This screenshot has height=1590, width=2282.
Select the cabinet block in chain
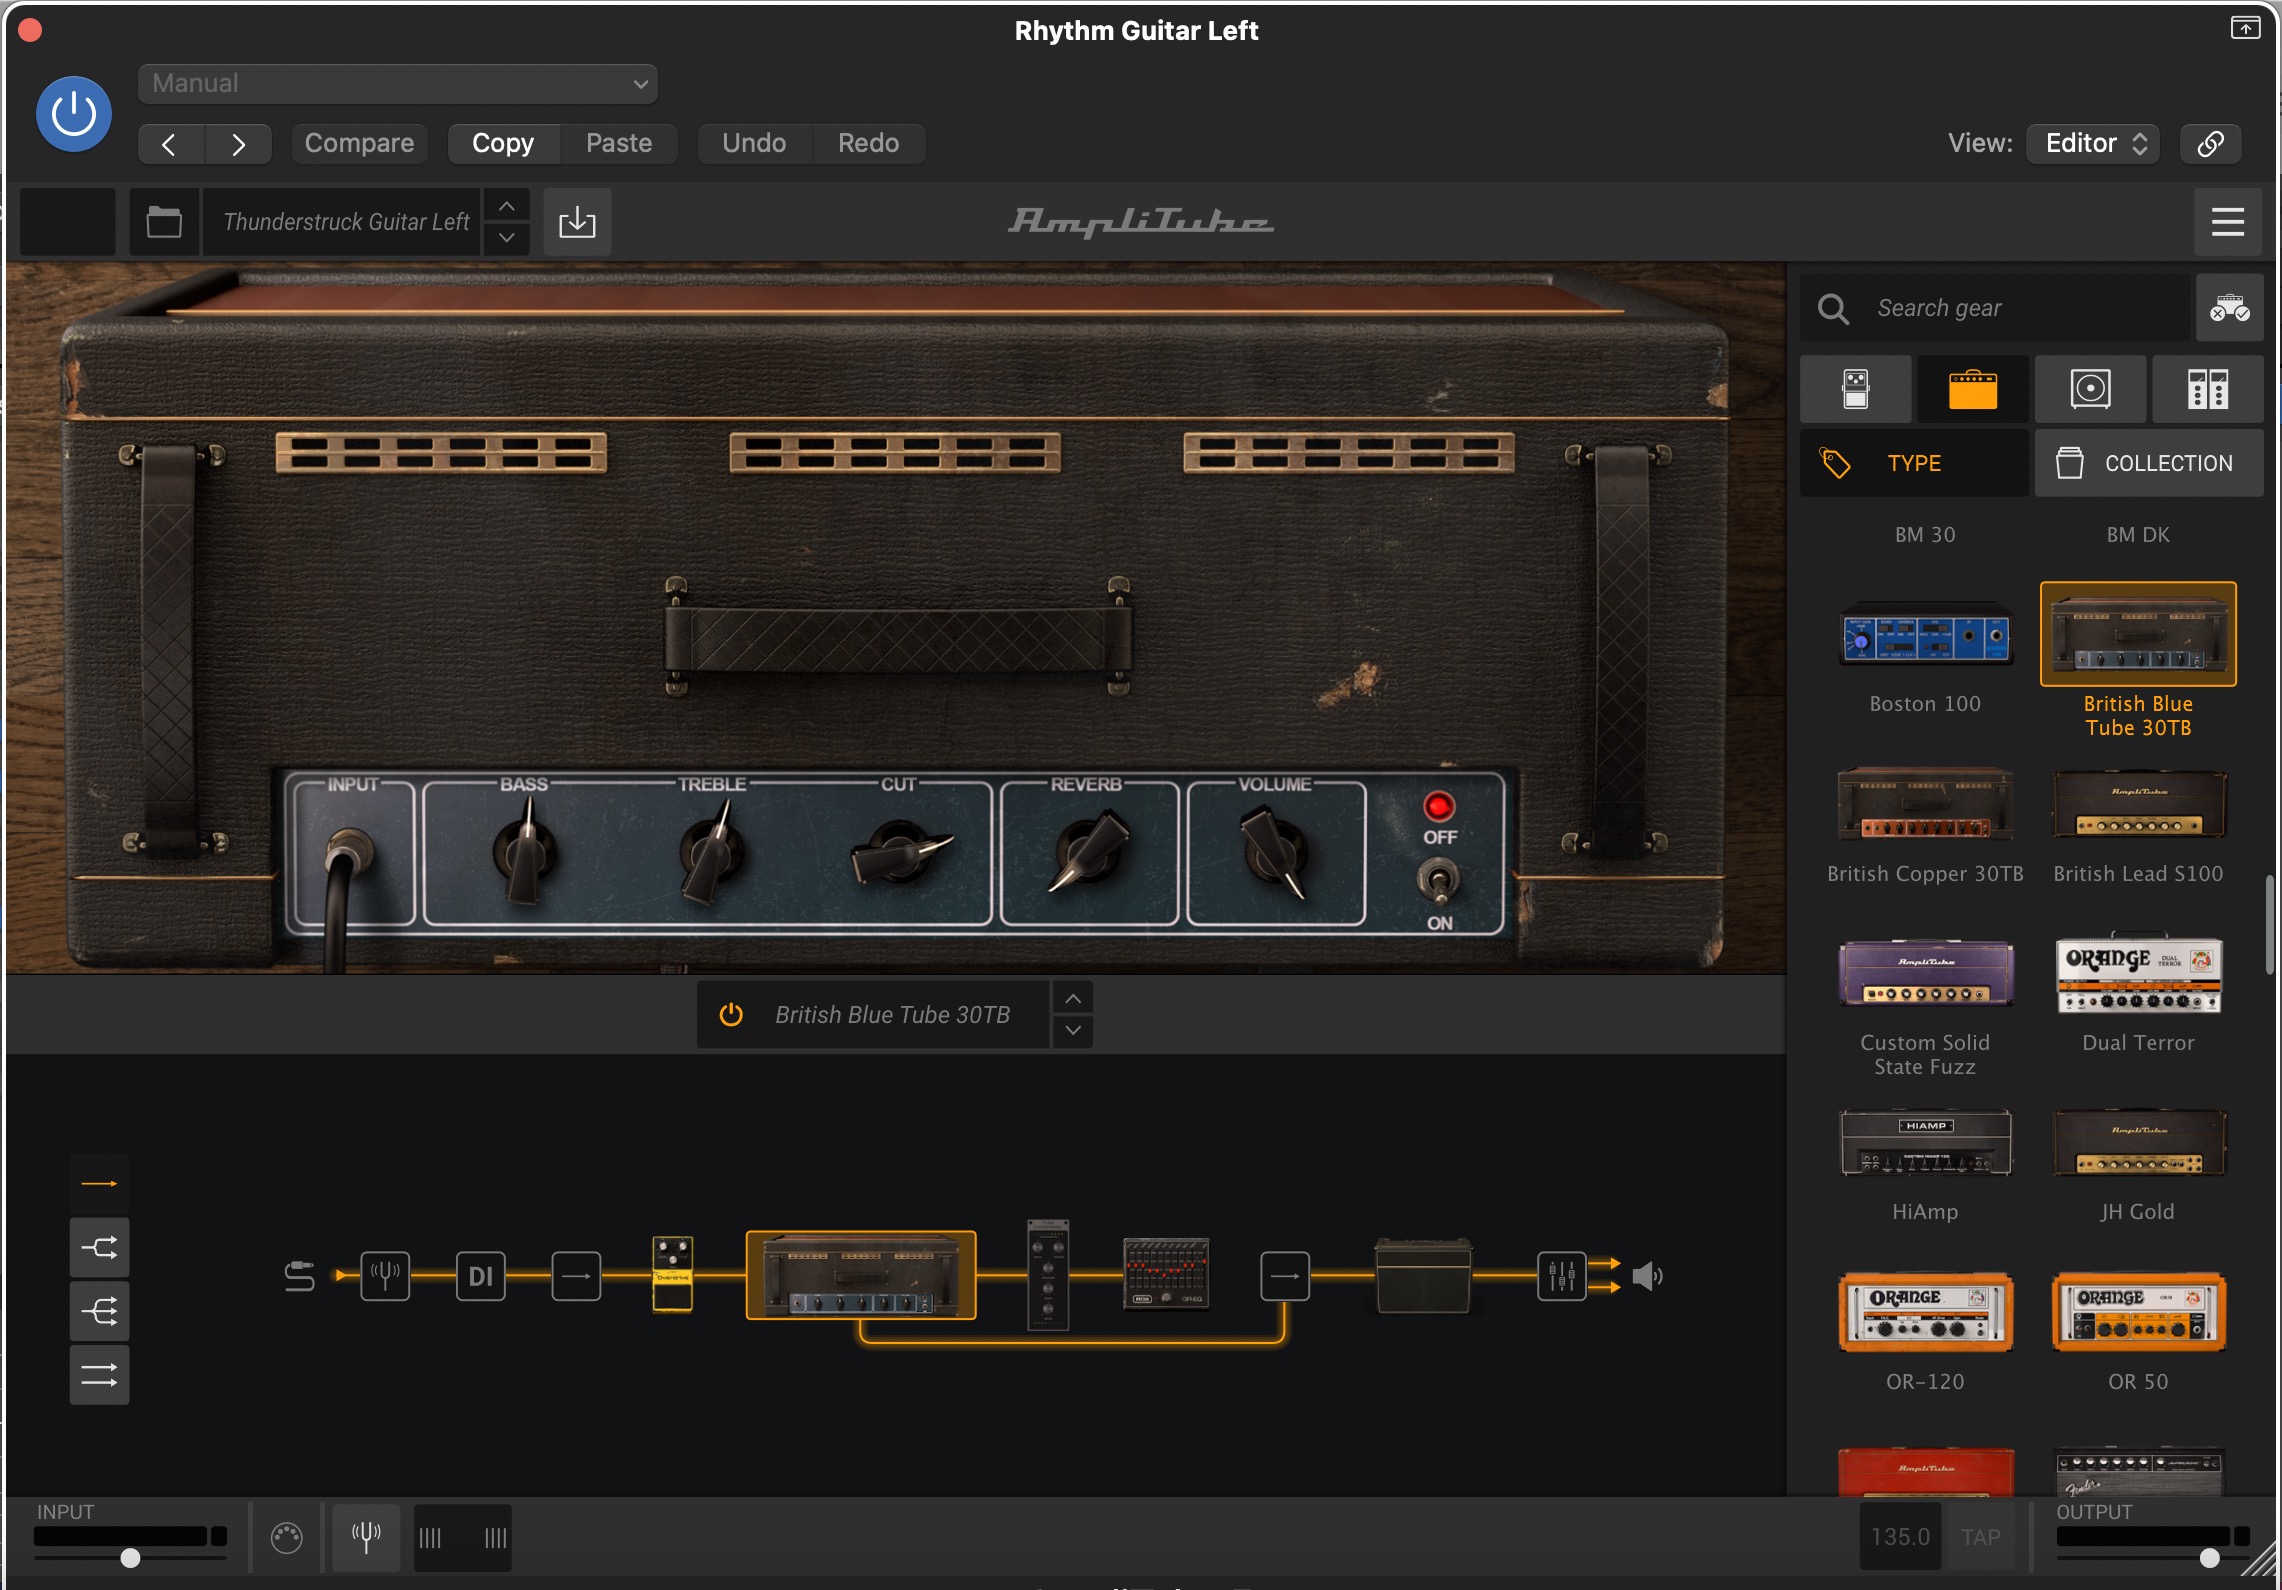tap(1423, 1275)
